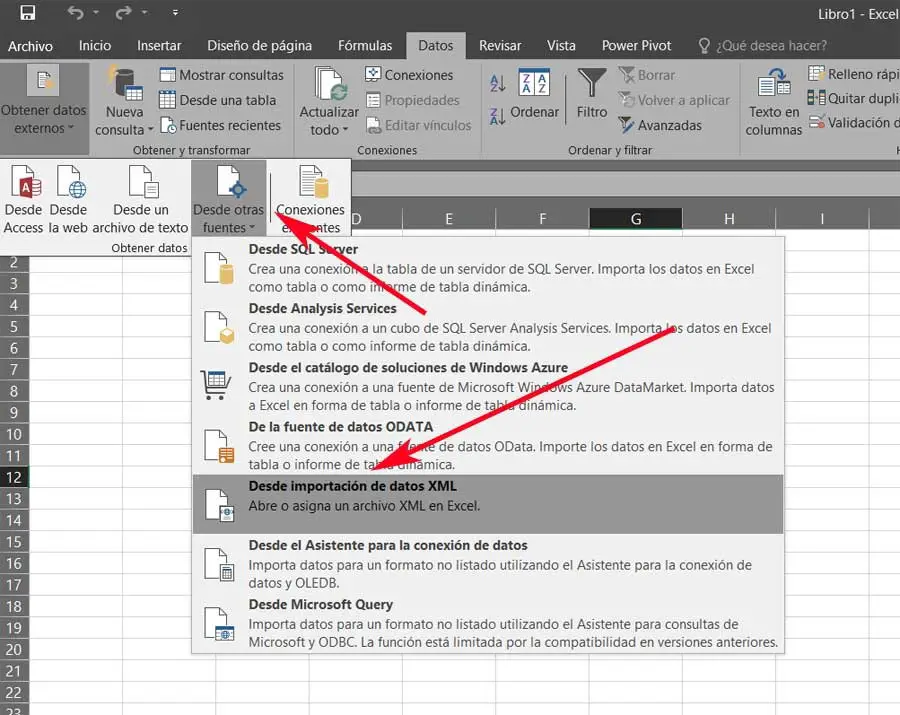Choose Desde Analysis Services
Image resolution: width=900 pixels, height=715 pixels.
click(488, 327)
